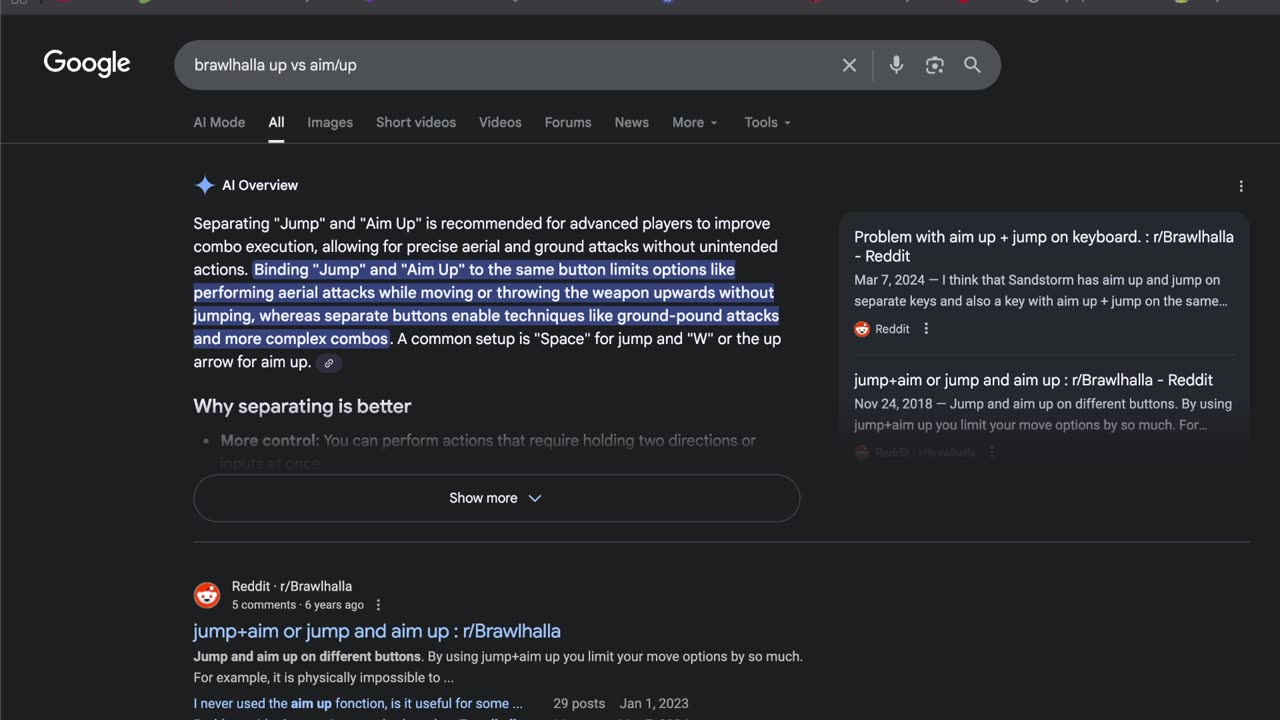Open search by image camera icon

[x=934, y=65]
